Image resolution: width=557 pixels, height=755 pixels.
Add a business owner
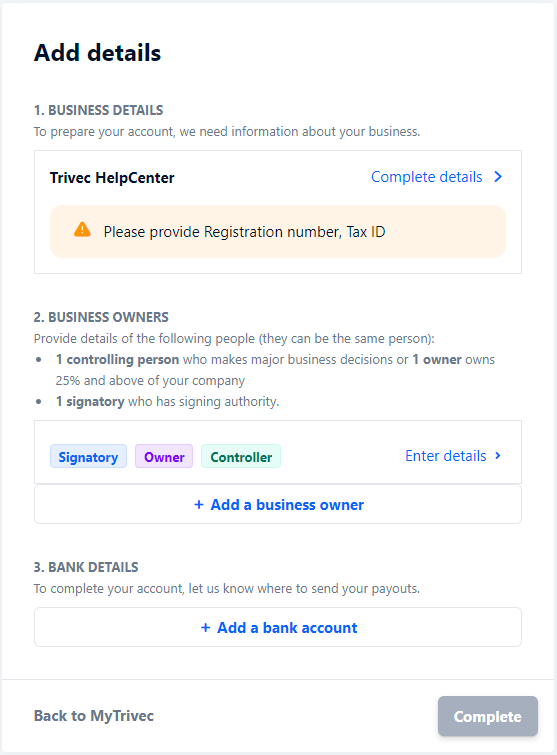[x=278, y=505]
